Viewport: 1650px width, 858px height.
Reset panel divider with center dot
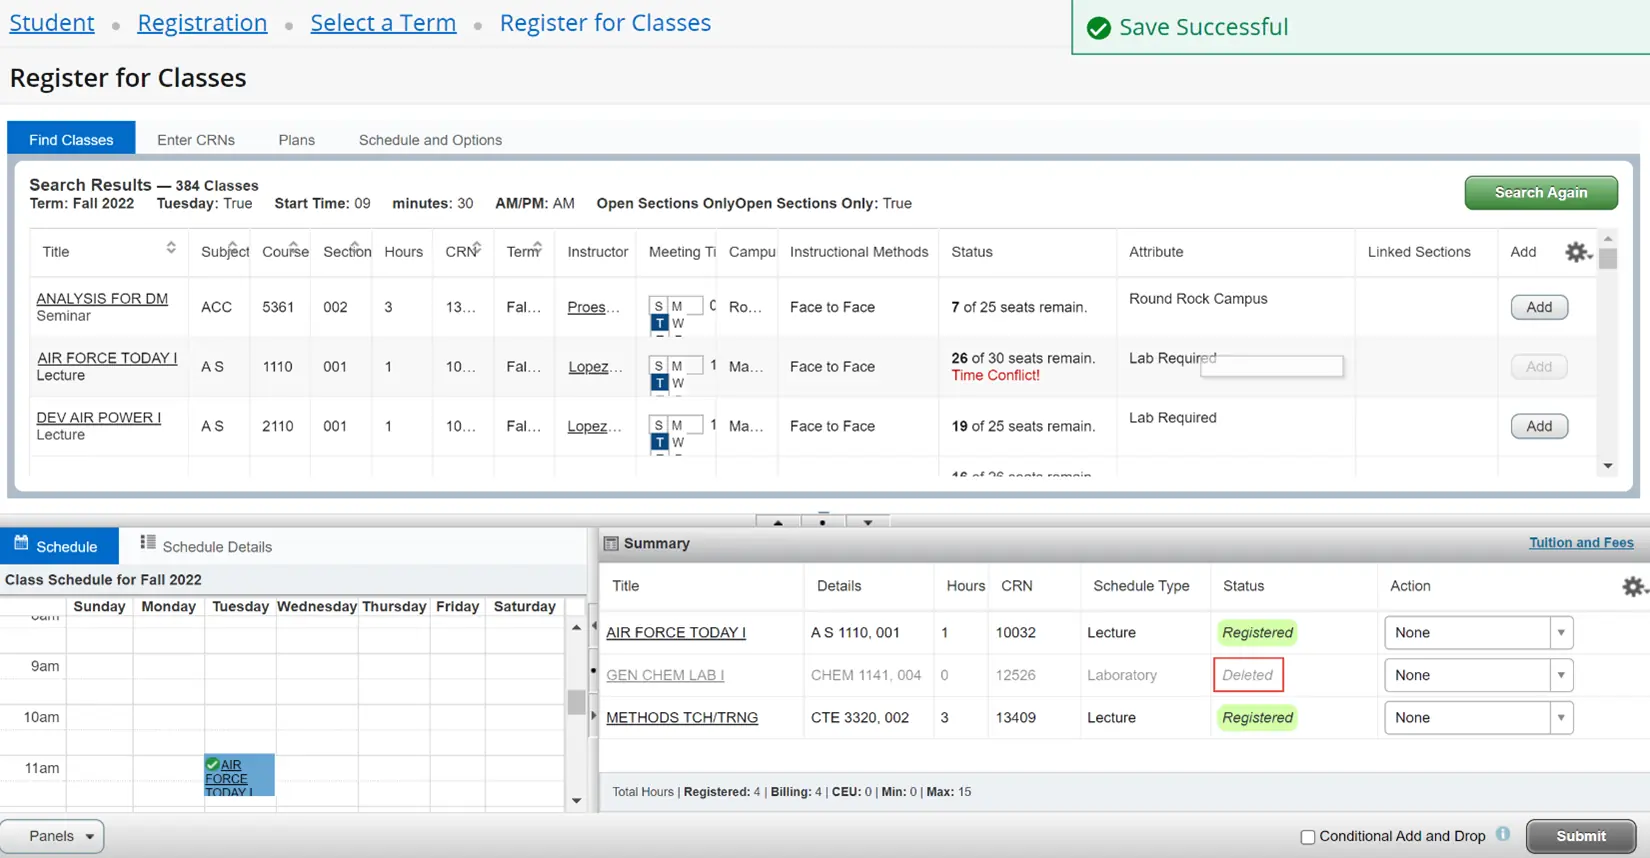(822, 522)
